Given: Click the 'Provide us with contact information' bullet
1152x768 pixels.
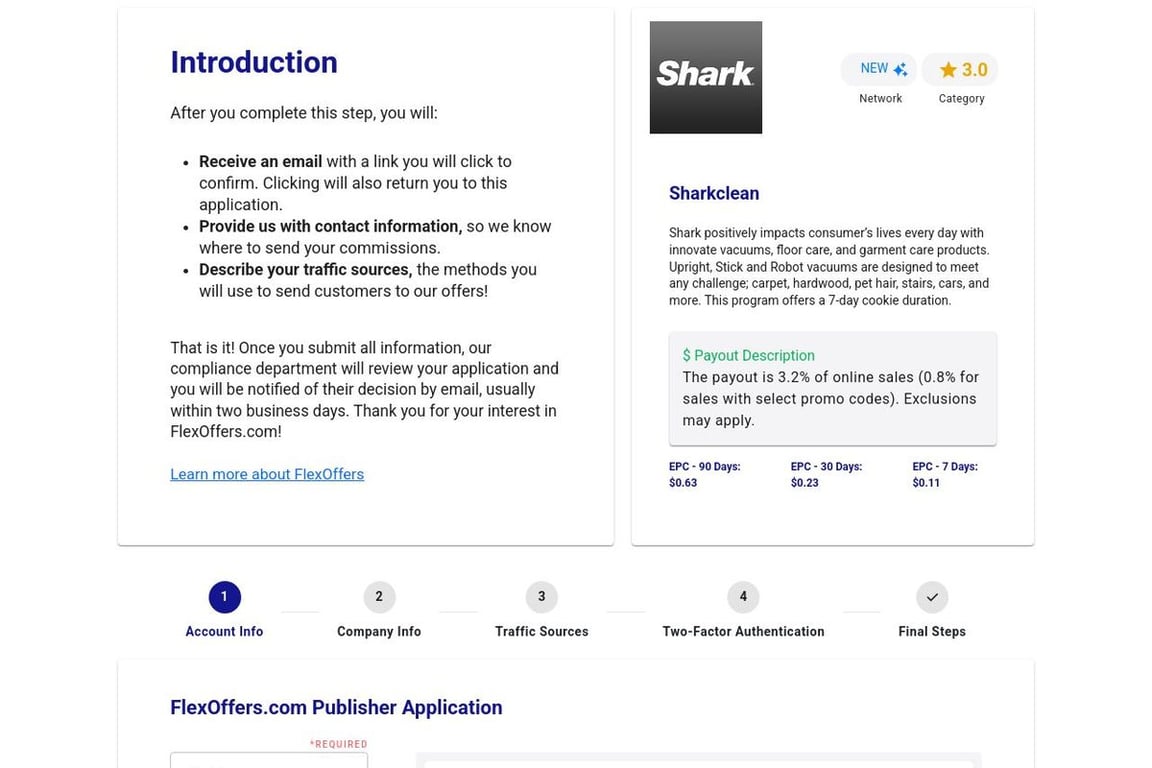Looking at the screenshot, I should (331, 226).
